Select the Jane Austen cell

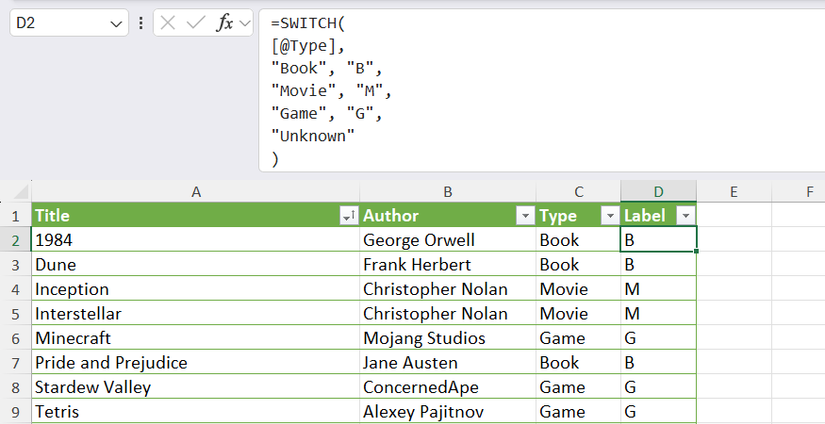[448, 362]
